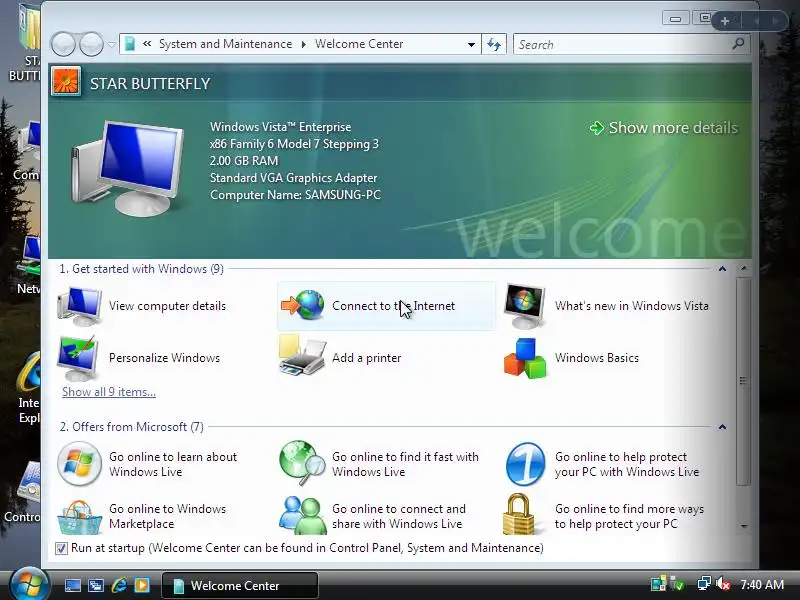Click Windows Basics label
The image size is (800, 600).
pyautogui.click(x=596, y=358)
